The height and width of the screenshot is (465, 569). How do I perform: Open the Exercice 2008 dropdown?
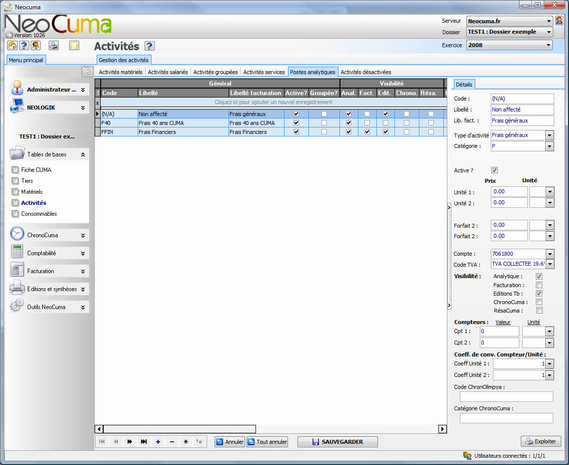coord(509,45)
